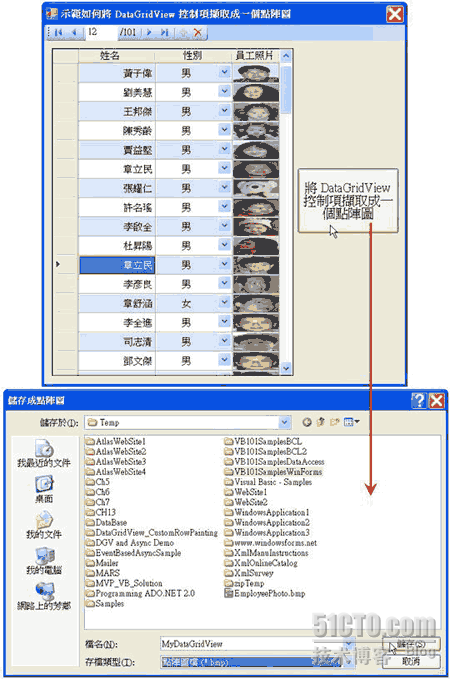
Task: Click the help question mark button in save dialog
Action: coord(418,401)
